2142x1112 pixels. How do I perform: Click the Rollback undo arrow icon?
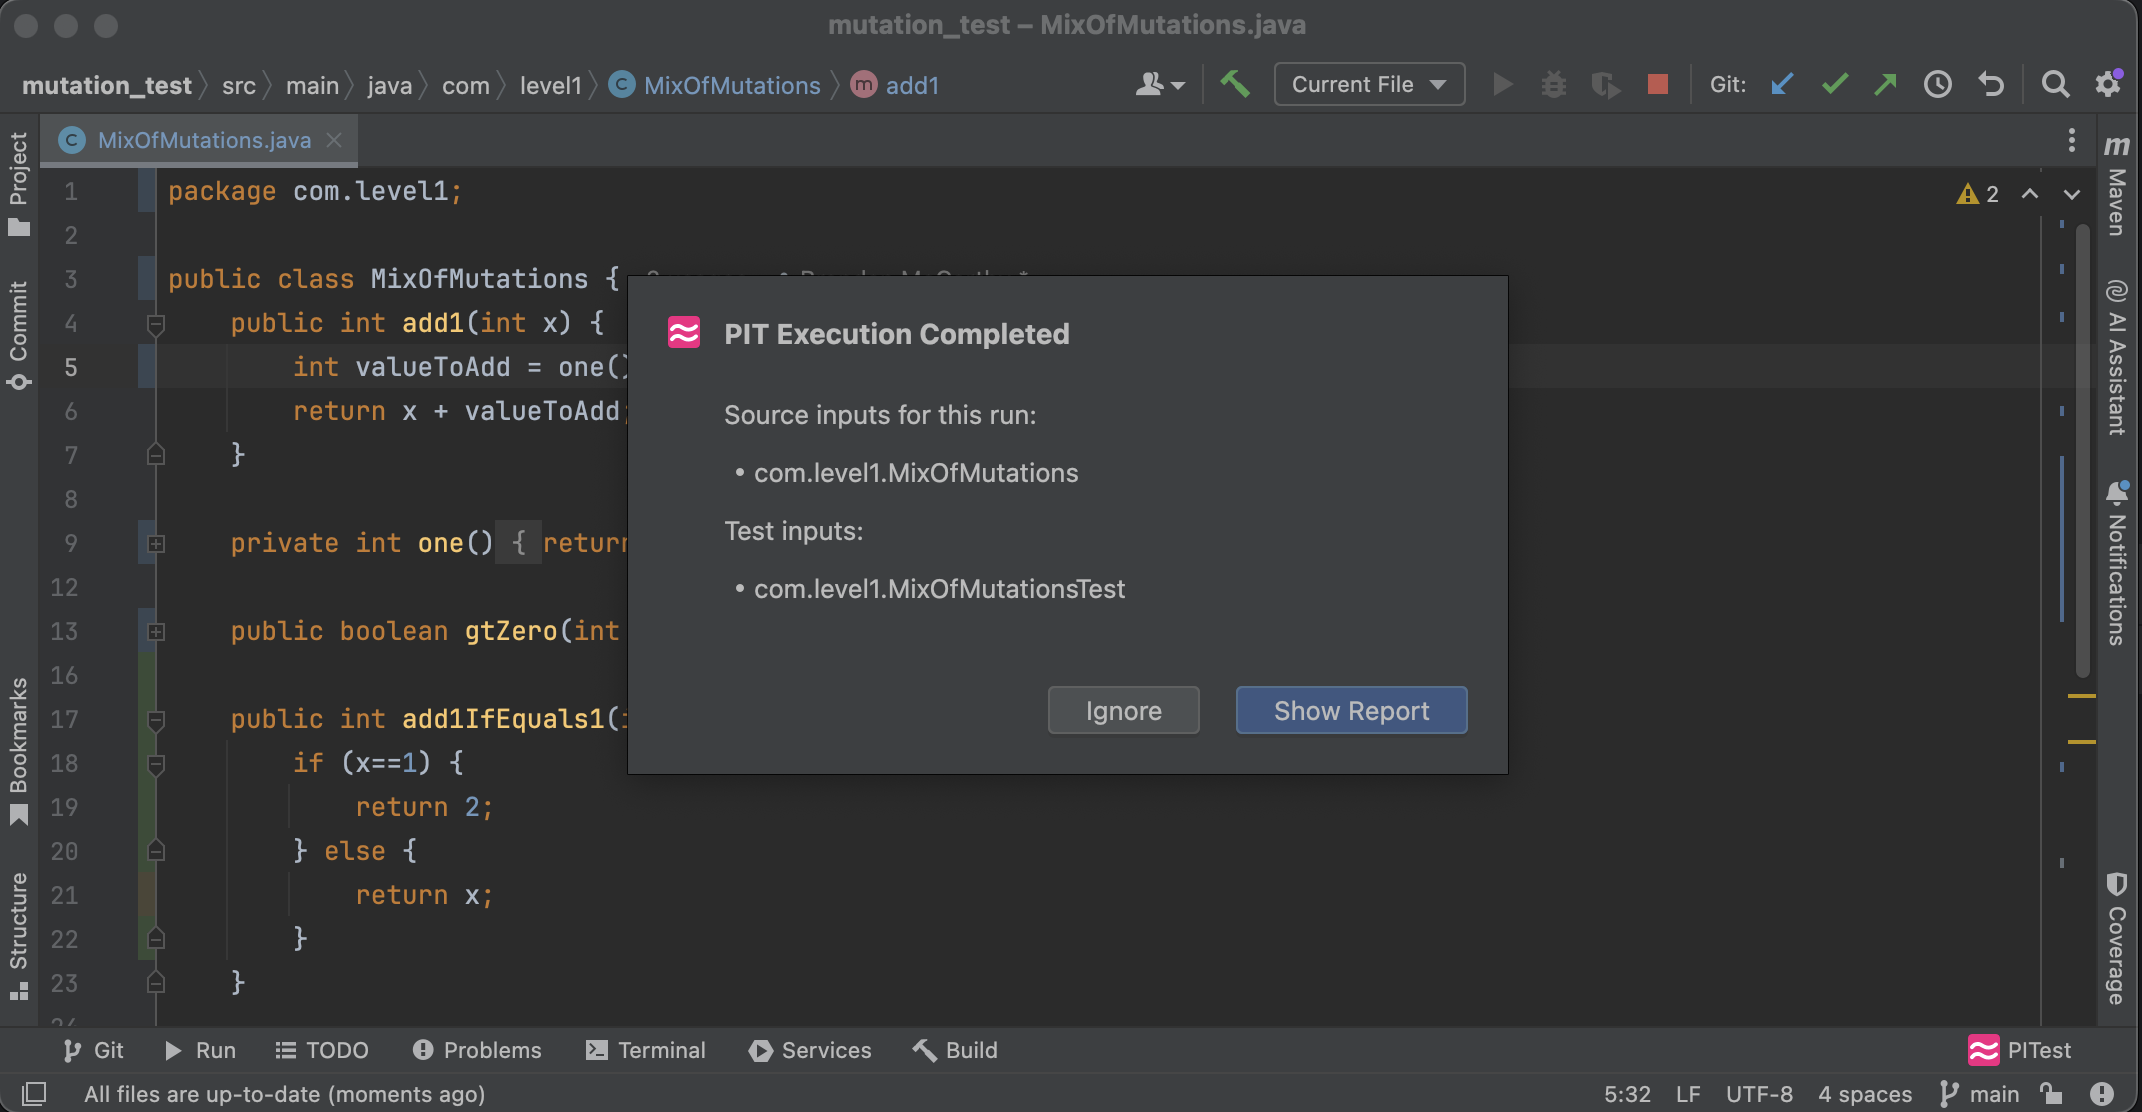pyautogui.click(x=1990, y=85)
